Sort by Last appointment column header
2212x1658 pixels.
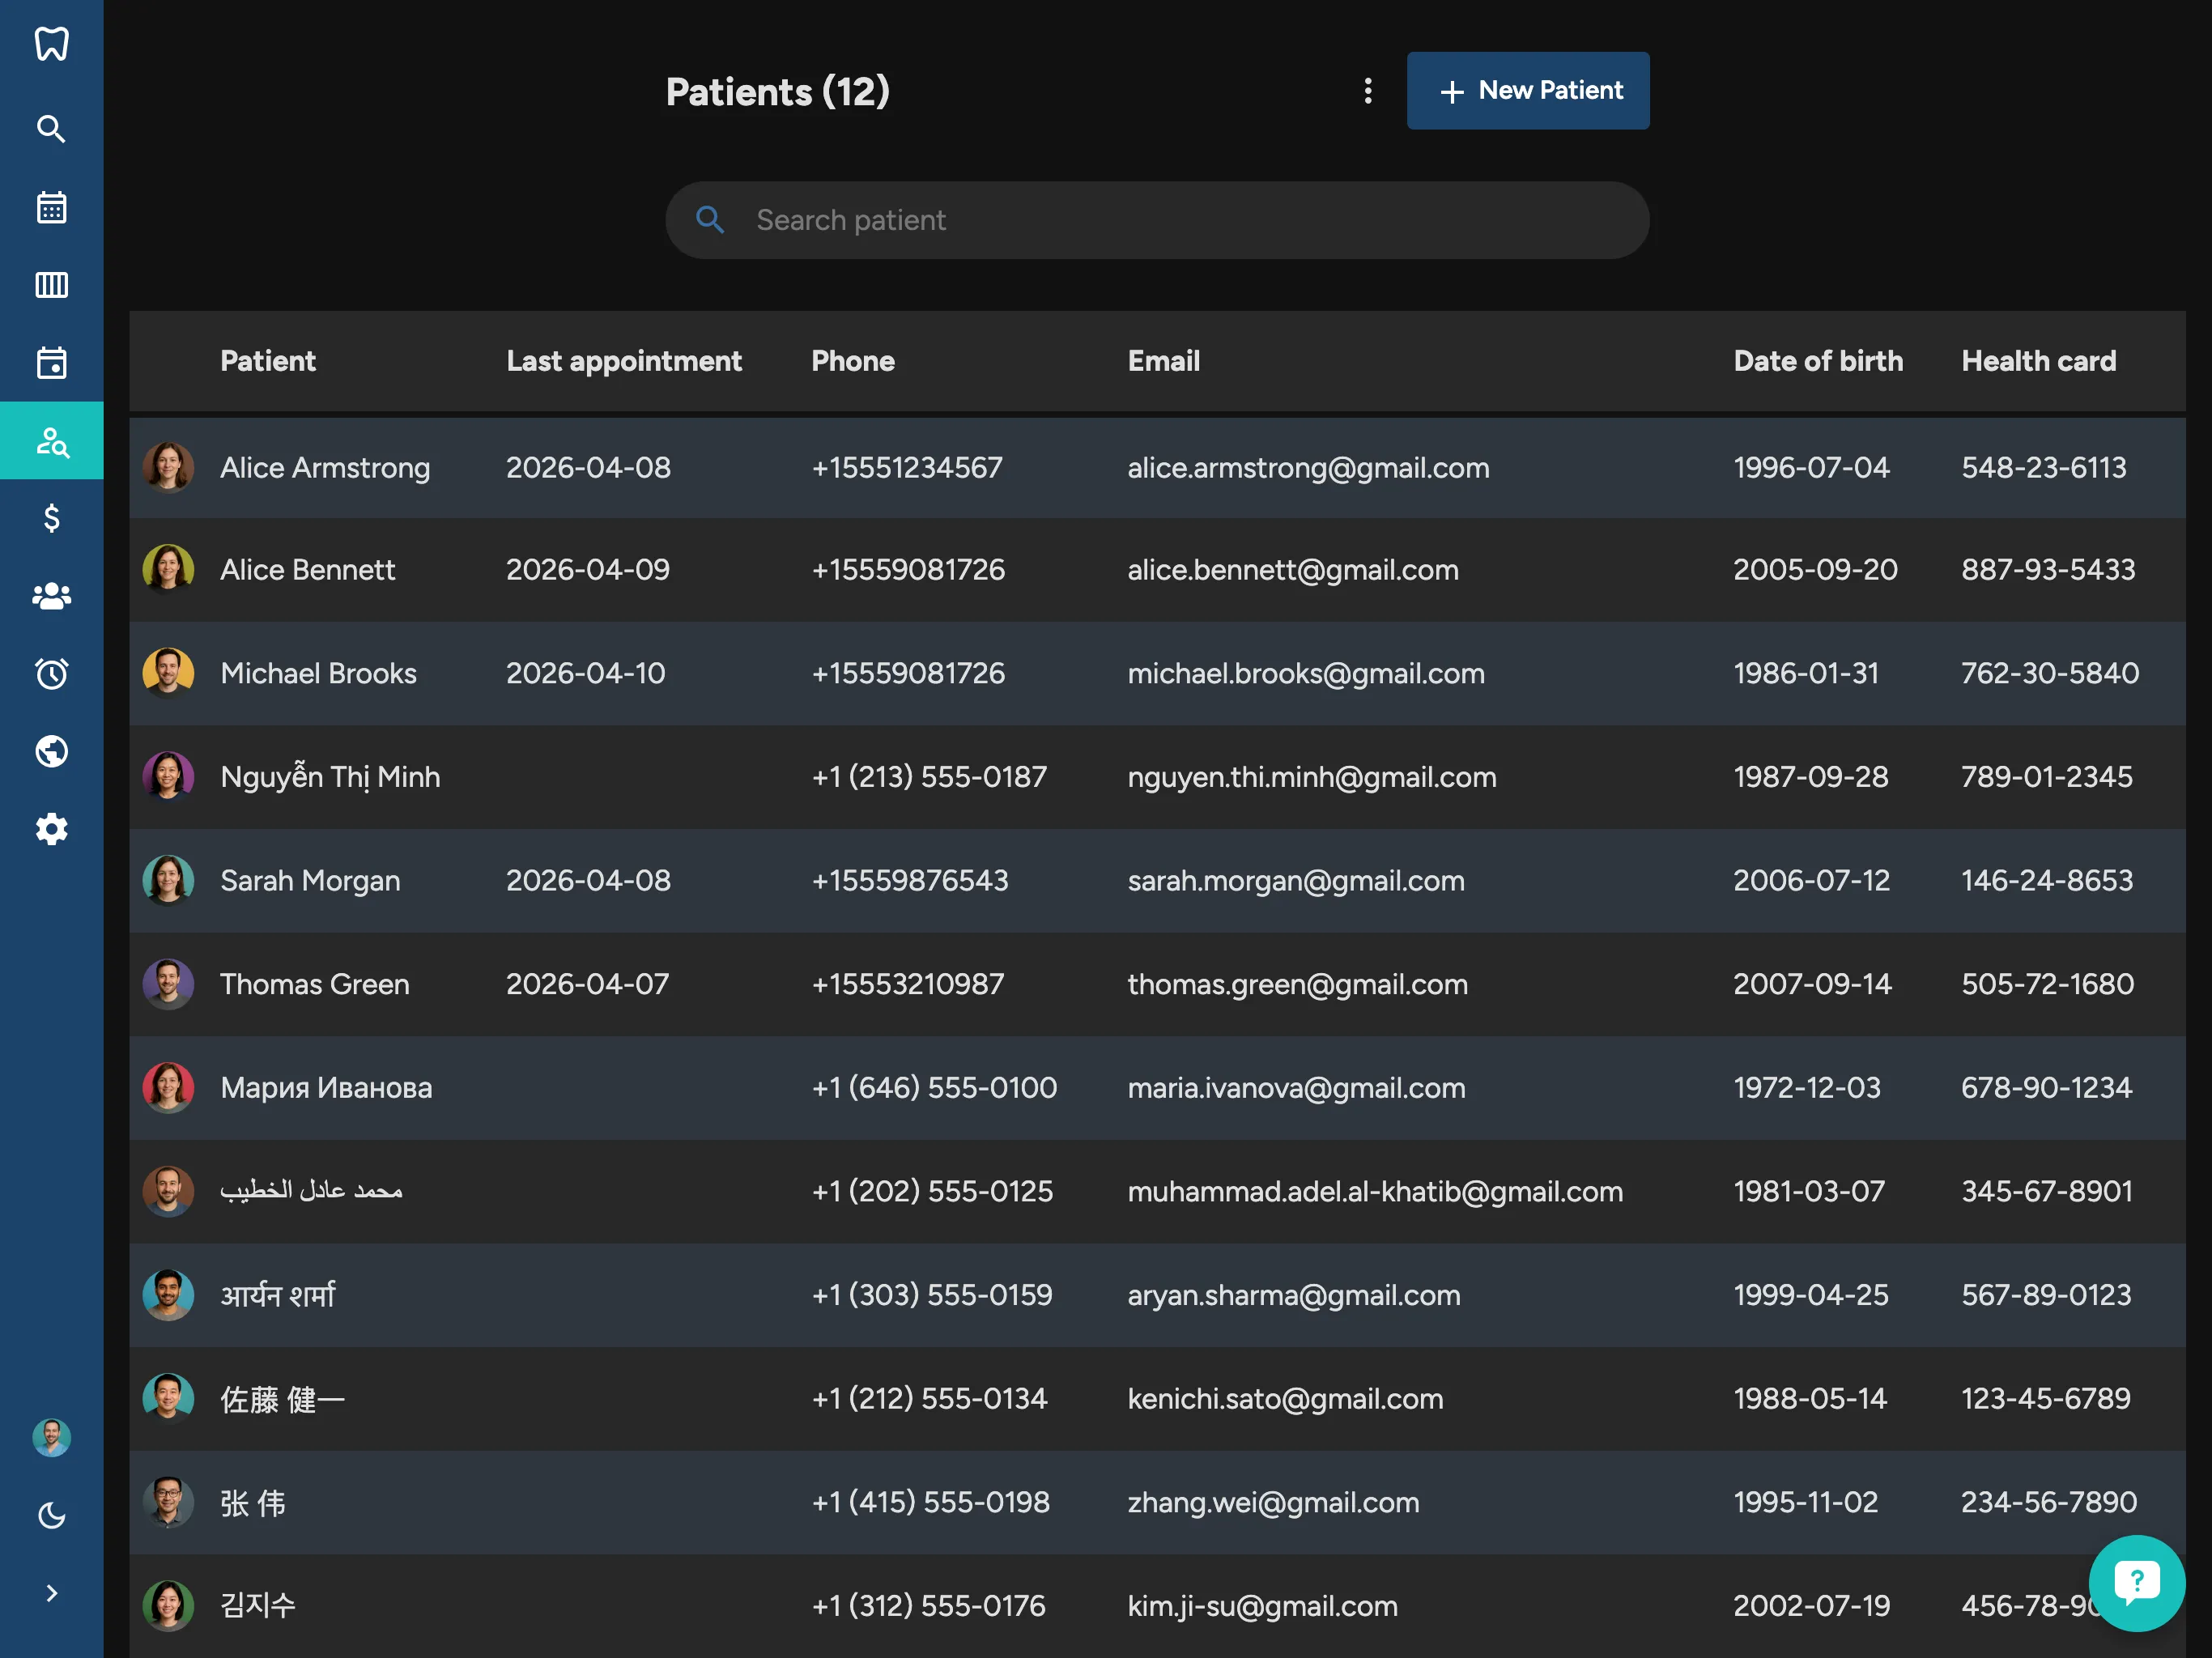point(623,361)
